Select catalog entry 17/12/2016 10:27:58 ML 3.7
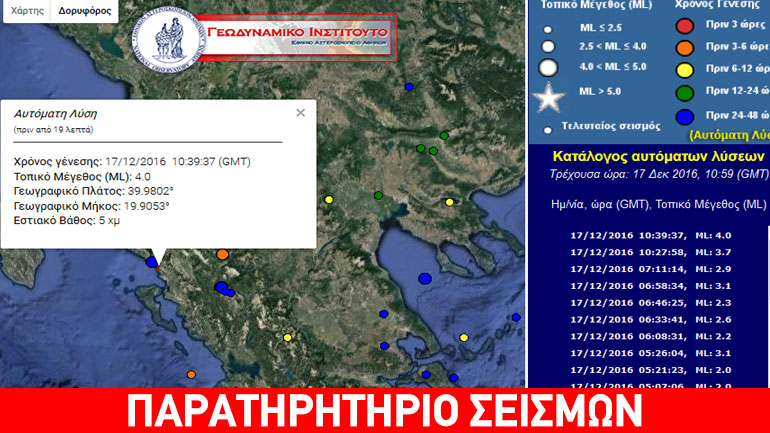This screenshot has height=433, width=770. (651, 252)
